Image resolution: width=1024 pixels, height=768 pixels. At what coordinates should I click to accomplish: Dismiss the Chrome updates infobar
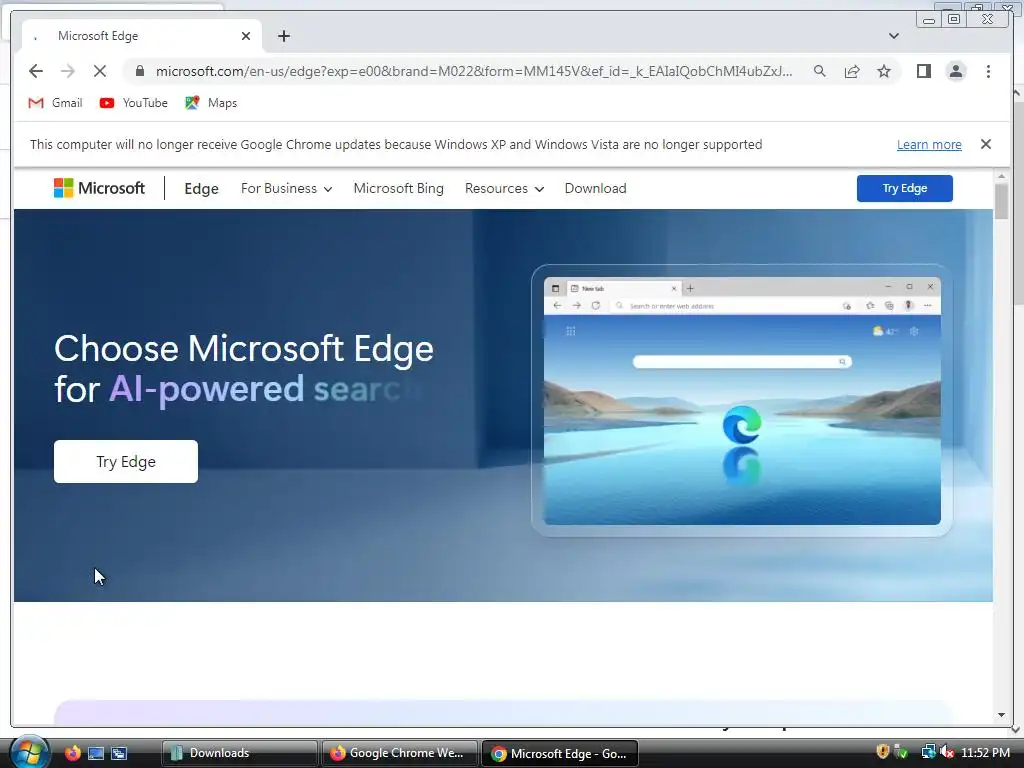point(985,144)
